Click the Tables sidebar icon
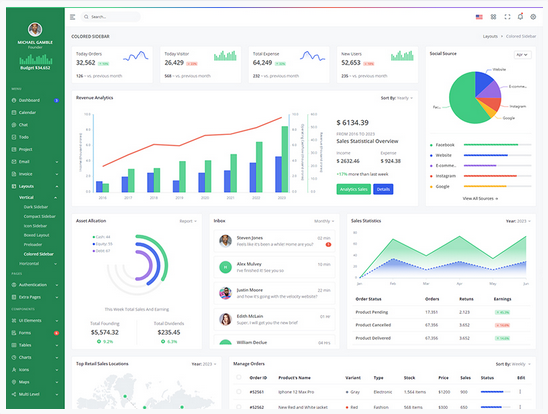Screen dimensions: 548x414 tap(14, 345)
